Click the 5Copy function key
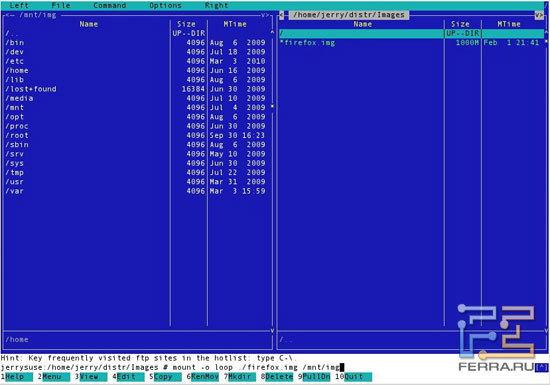This screenshot has width=550, height=385. pyautogui.click(x=166, y=377)
